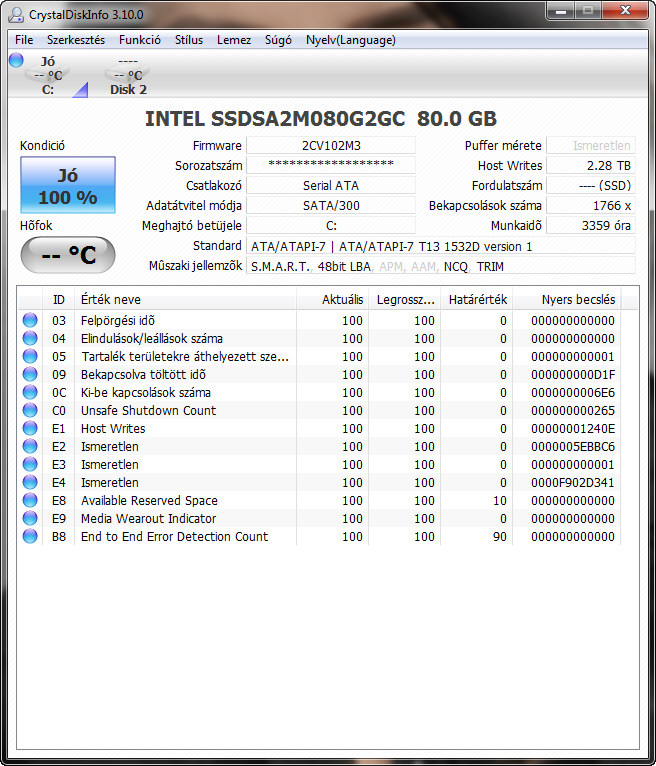Image resolution: width=656 pixels, height=766 pixels.
Task: Click the Puffer mérete Ismeretlen field
Action: pos(591,146)
